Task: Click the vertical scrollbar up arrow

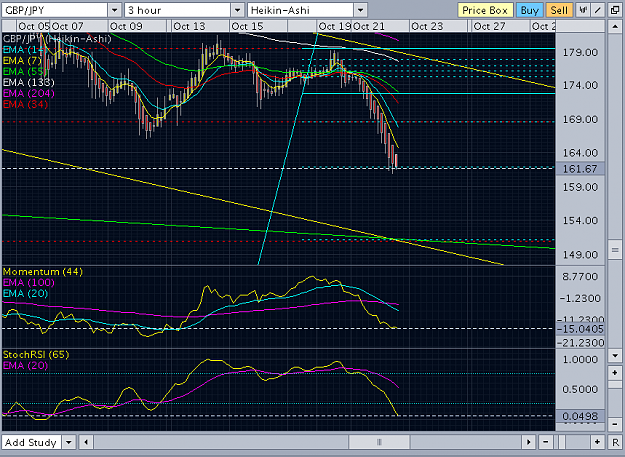Action: [x=614, y=27]
